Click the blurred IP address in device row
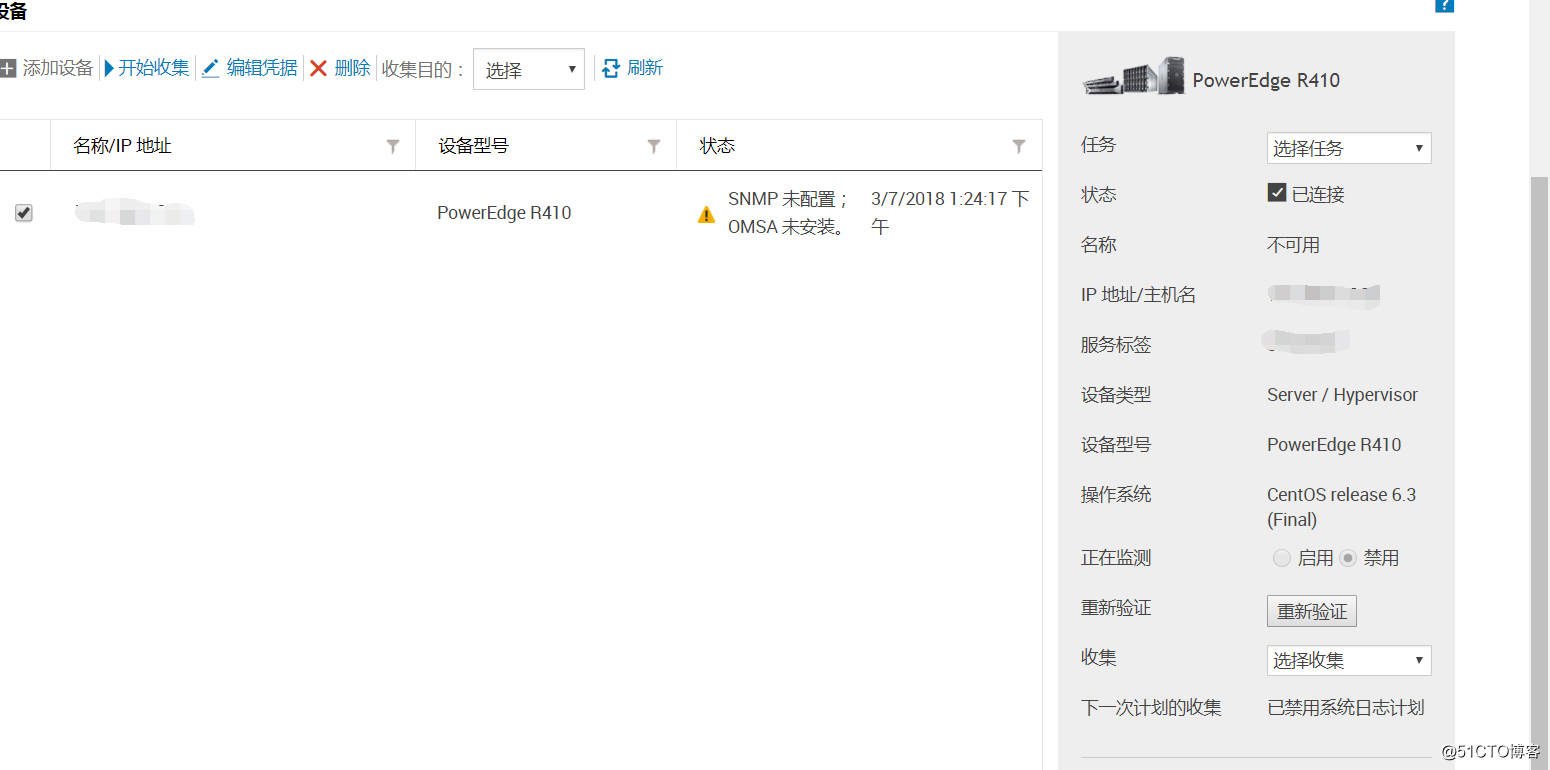The height and width of the screenshot is (770, 1550). click(135, 213)
